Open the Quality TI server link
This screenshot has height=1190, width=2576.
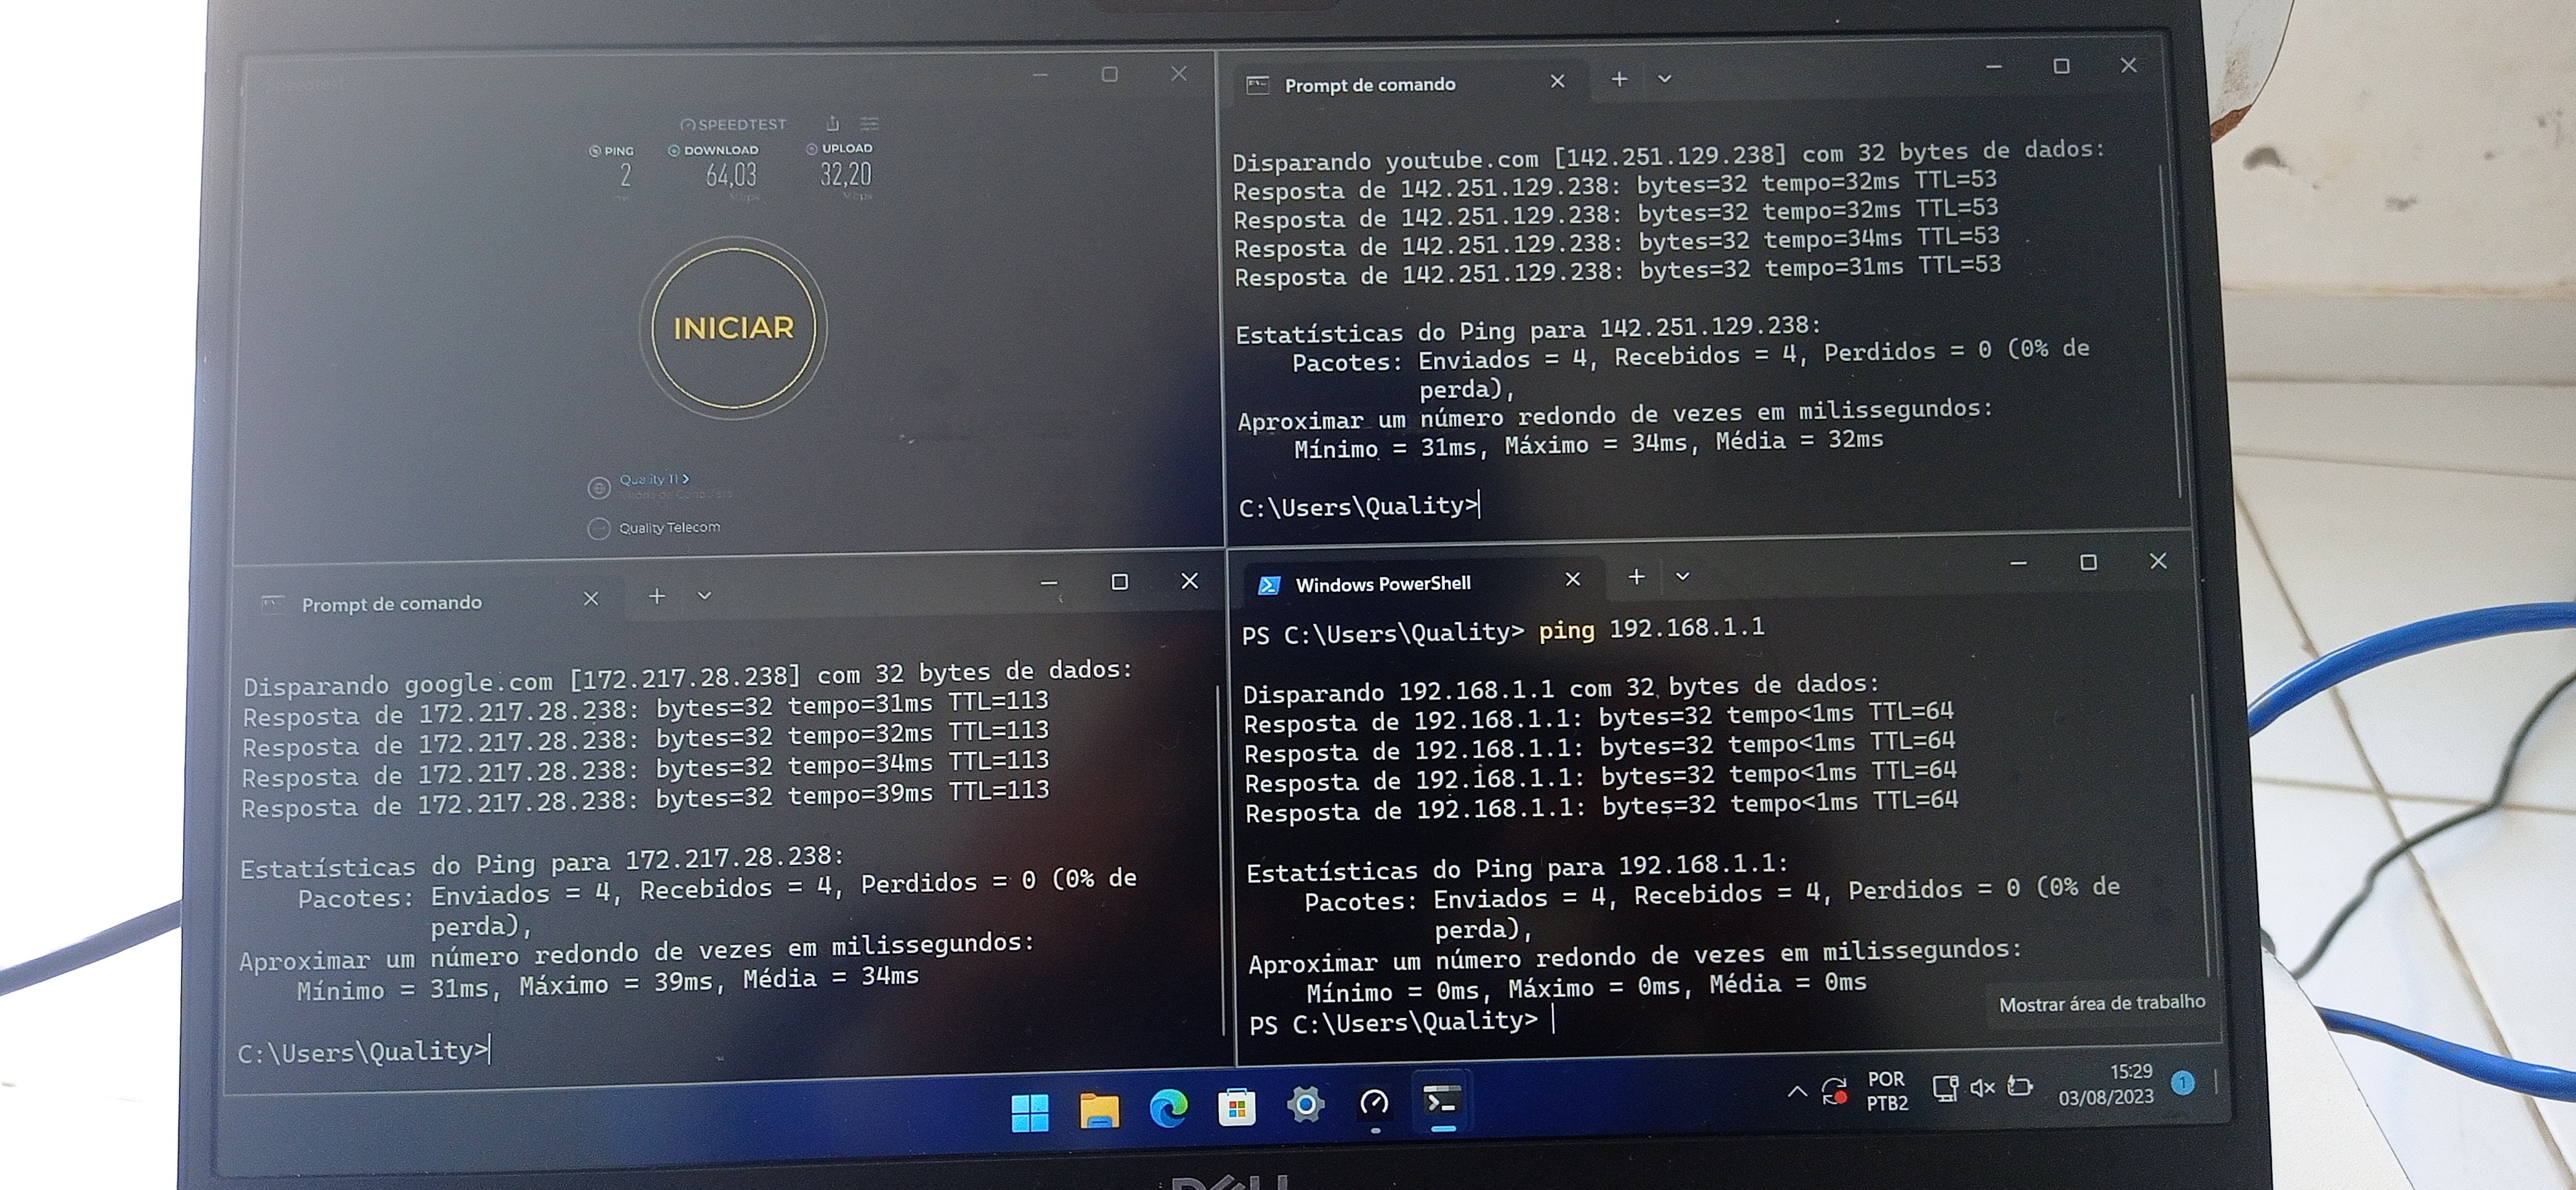pyautogui.click(x=653, y=479)
